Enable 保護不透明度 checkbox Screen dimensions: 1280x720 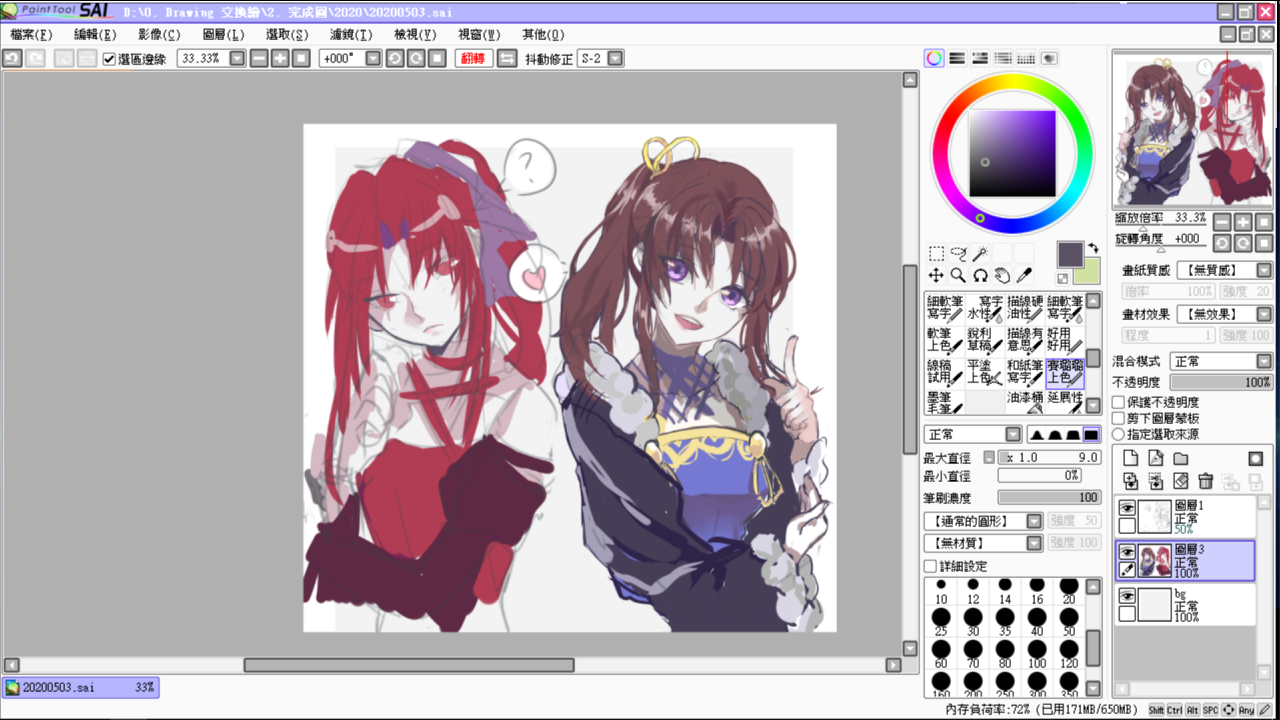[x=1119, y=402]
